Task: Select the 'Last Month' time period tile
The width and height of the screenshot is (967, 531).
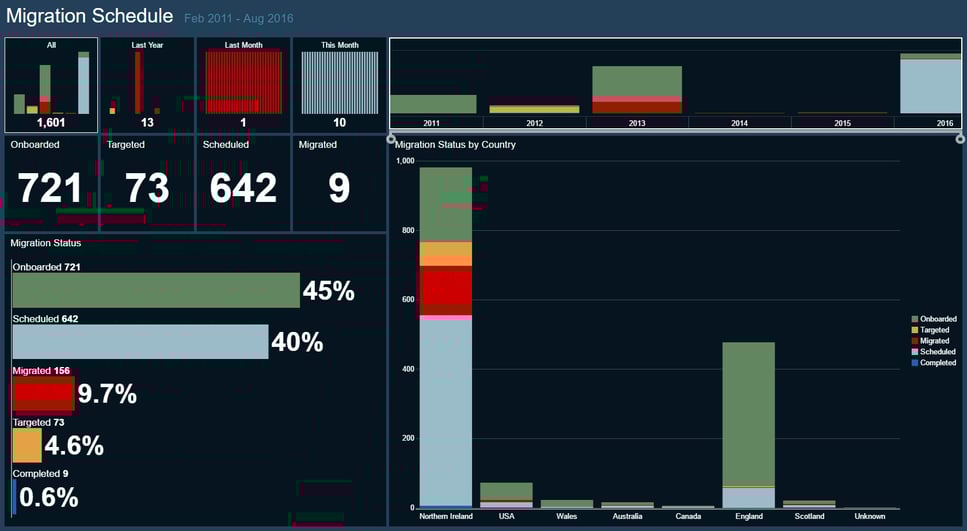Action: 243,85
